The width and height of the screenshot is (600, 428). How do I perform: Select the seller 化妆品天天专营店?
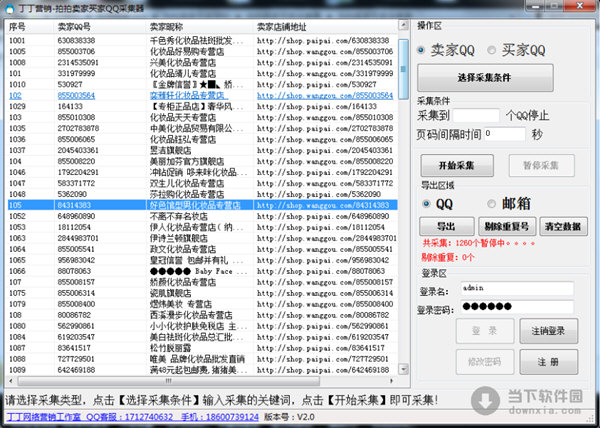[183, 118]
